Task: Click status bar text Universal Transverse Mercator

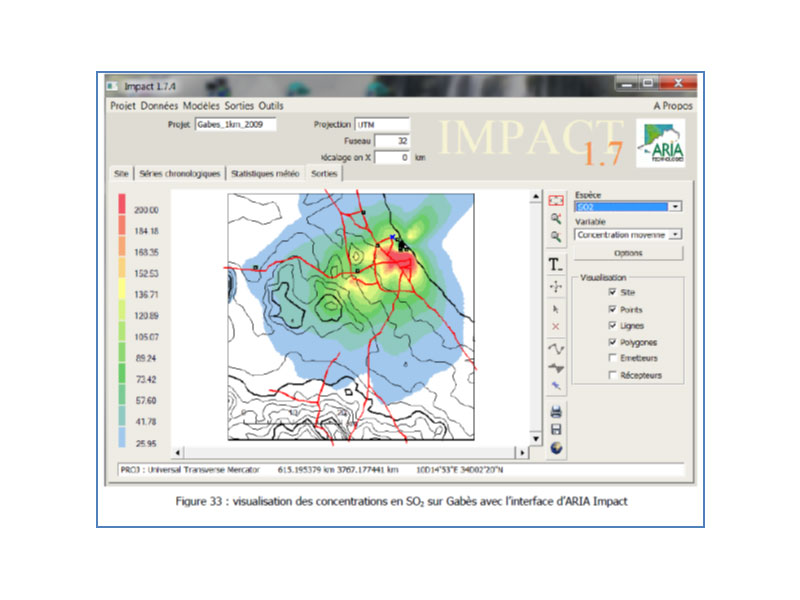Action: (x=204, y=470)
